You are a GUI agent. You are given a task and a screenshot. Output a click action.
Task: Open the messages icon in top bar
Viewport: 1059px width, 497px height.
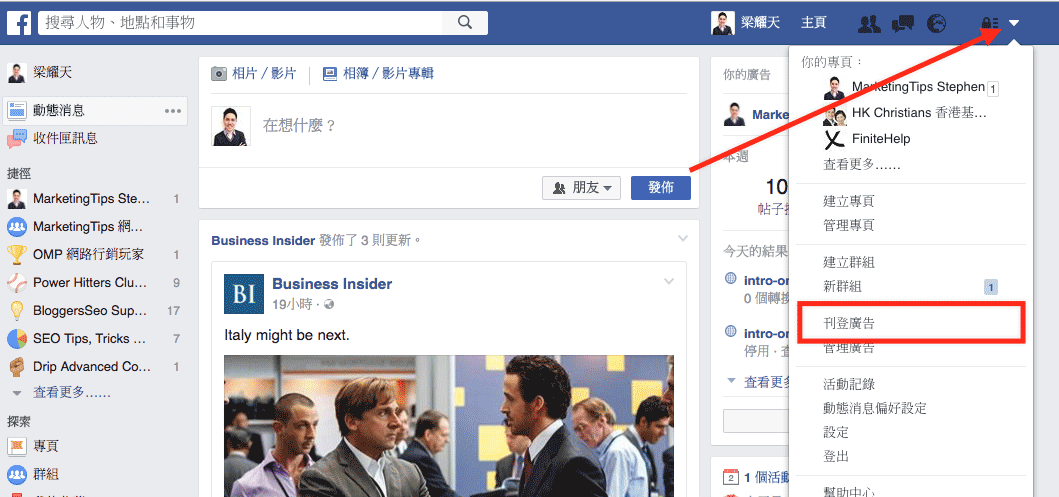pyautogui.click(x=902, y=24)
